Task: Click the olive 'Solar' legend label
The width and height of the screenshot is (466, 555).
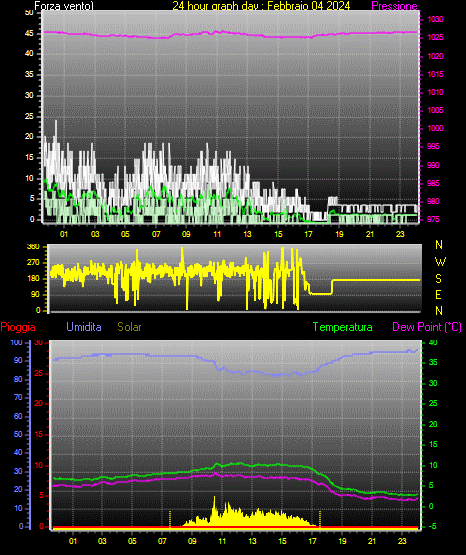Action: [129, 327]
